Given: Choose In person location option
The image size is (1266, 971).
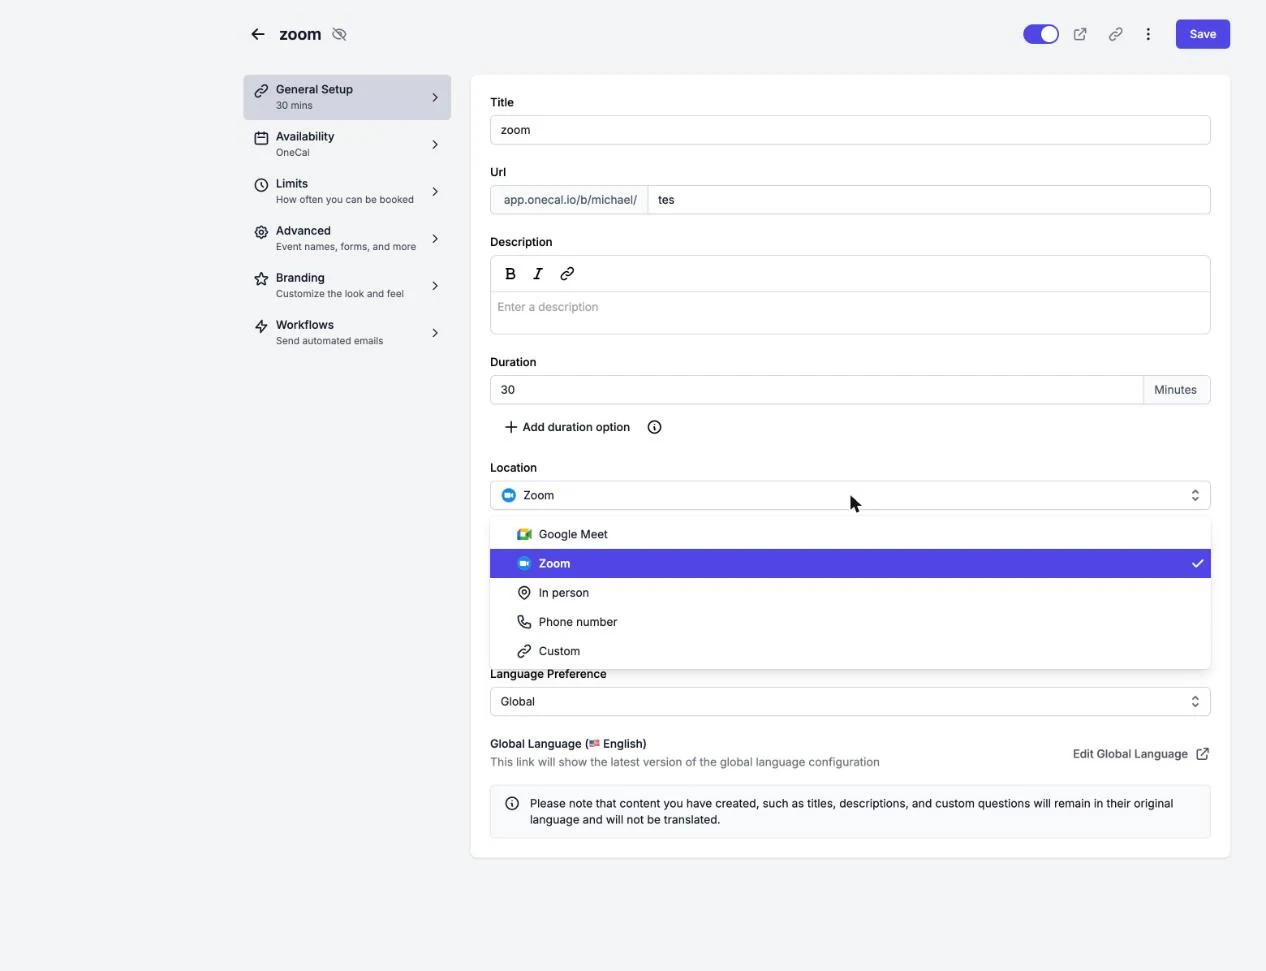Looking at the screenshot, I should coord(850,592).
